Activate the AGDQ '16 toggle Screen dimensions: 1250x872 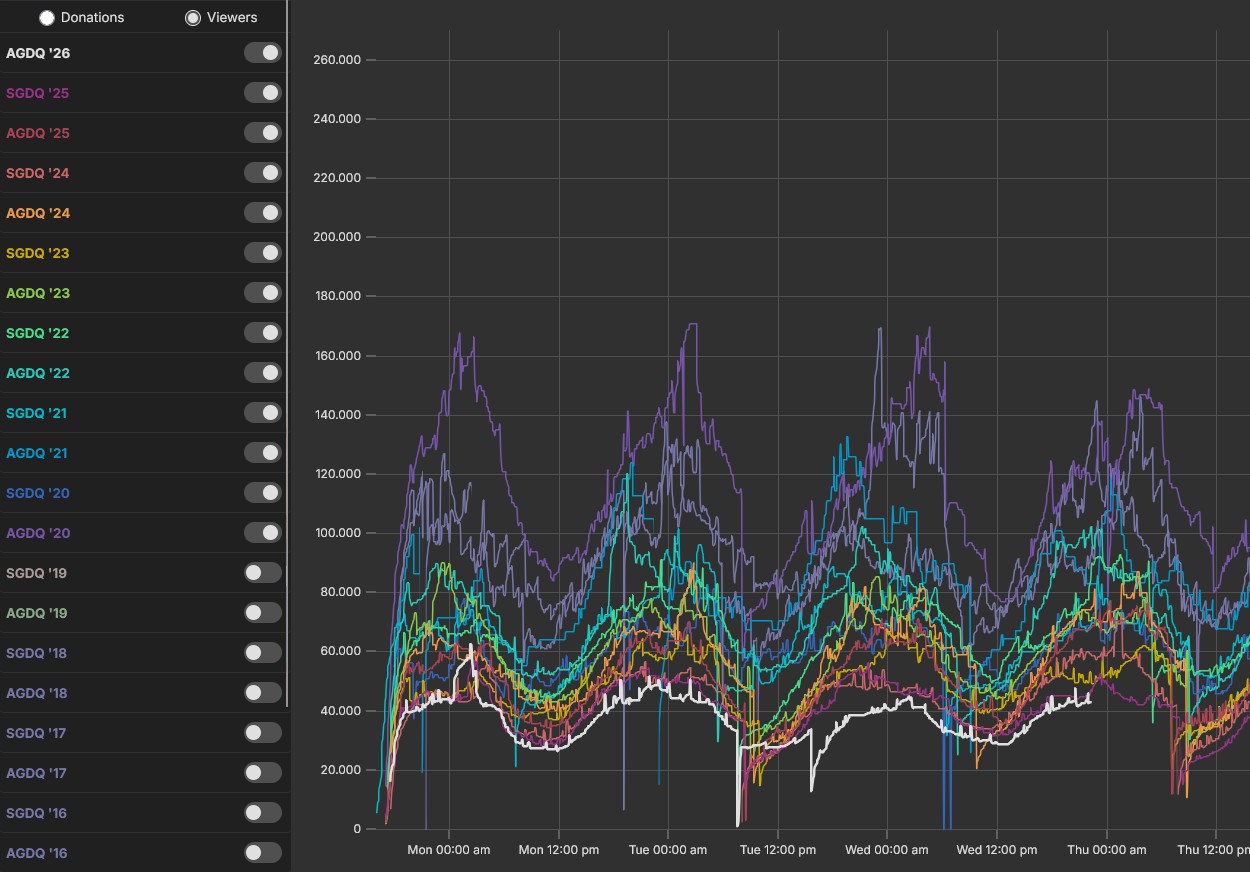[263, 853]
